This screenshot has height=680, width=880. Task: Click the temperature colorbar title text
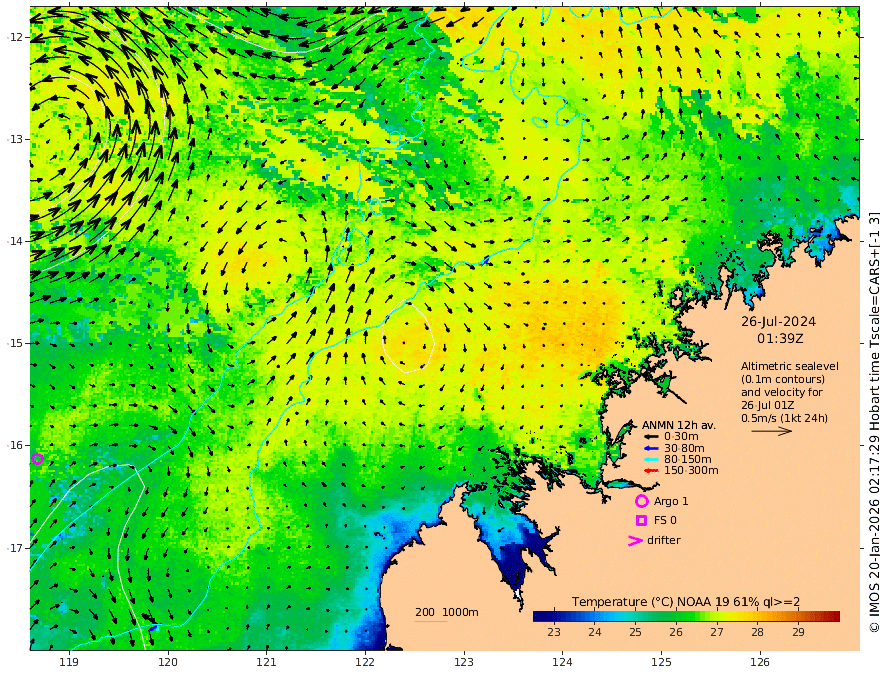(686, 602)
